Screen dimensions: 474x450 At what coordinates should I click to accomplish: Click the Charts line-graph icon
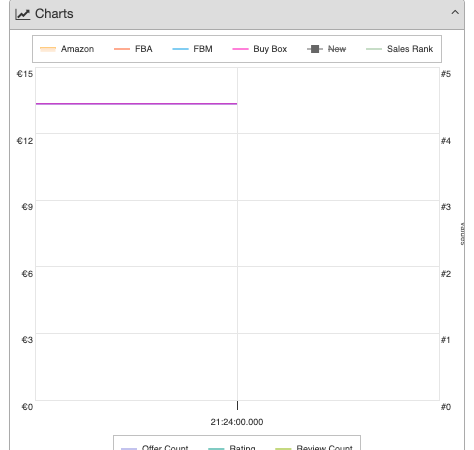[x=23, y=14]
